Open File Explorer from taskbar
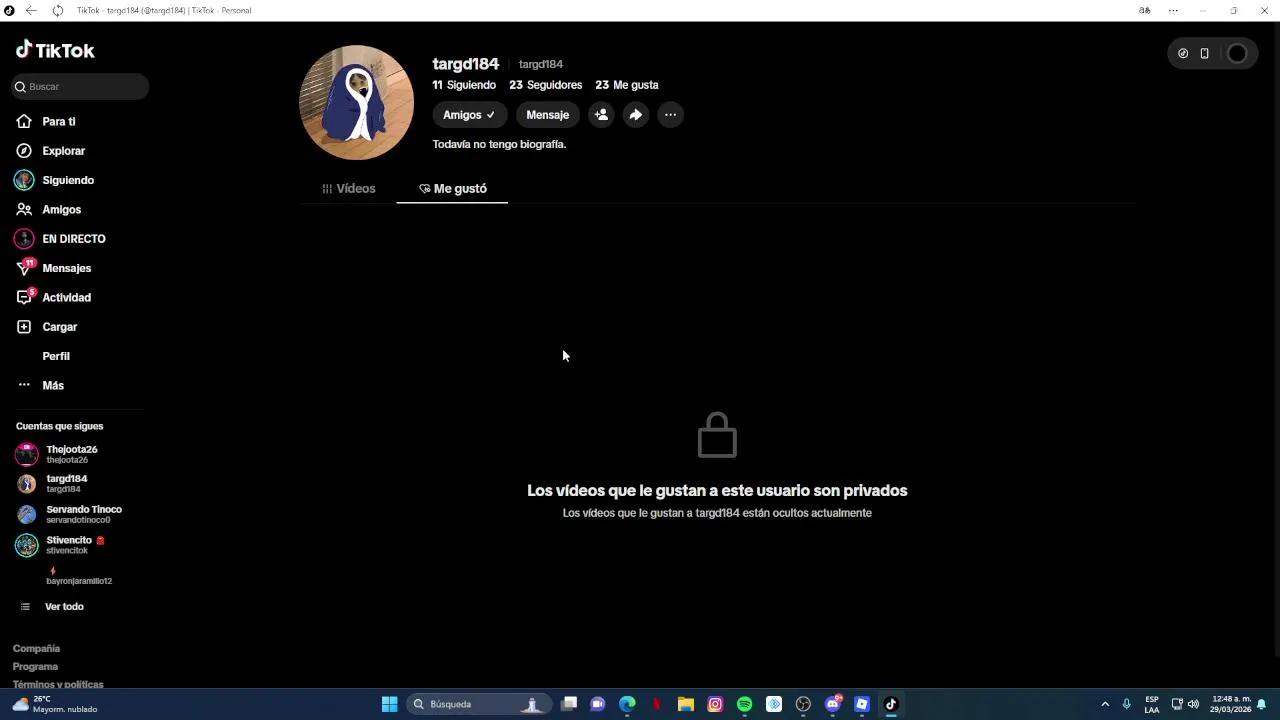Image resolution: width=1280 pixels, height=720 pixels. [686, 704]
